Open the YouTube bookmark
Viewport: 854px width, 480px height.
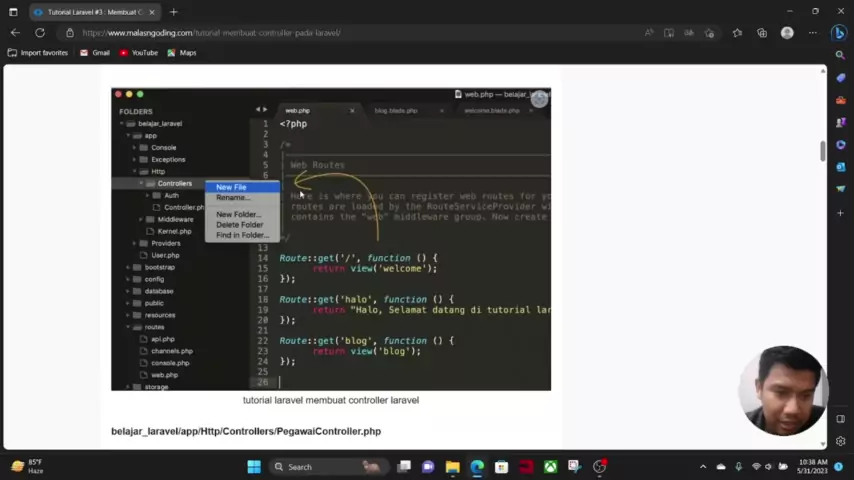click(138, 53)
